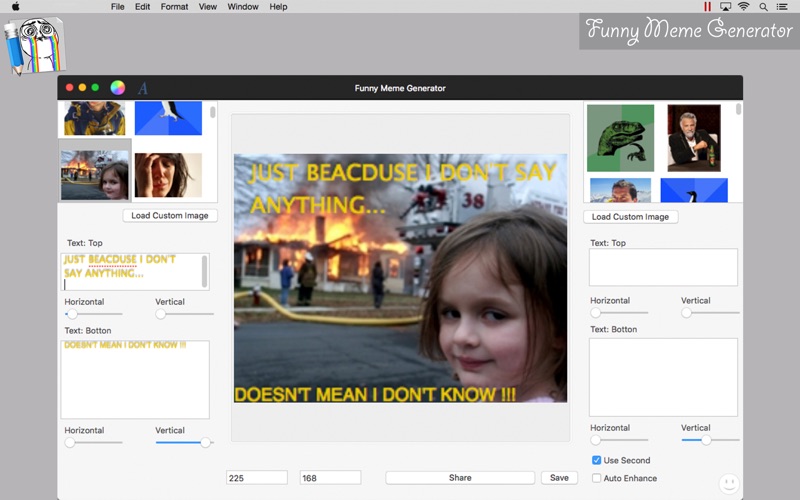Viewport: 800px width, 500px height.
Task: Click the right Load Custom Image button
Action: tap(630, 217)
